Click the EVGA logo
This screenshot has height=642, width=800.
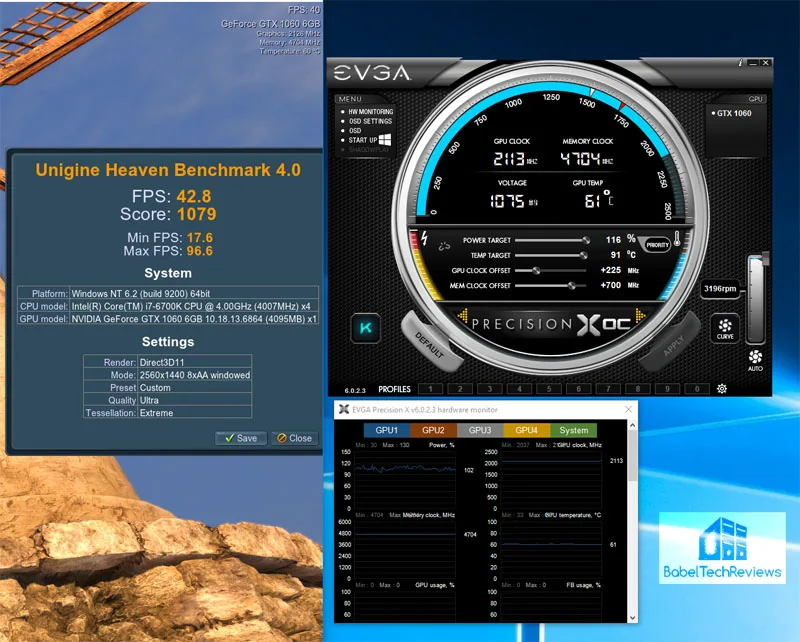click(371, 73)
